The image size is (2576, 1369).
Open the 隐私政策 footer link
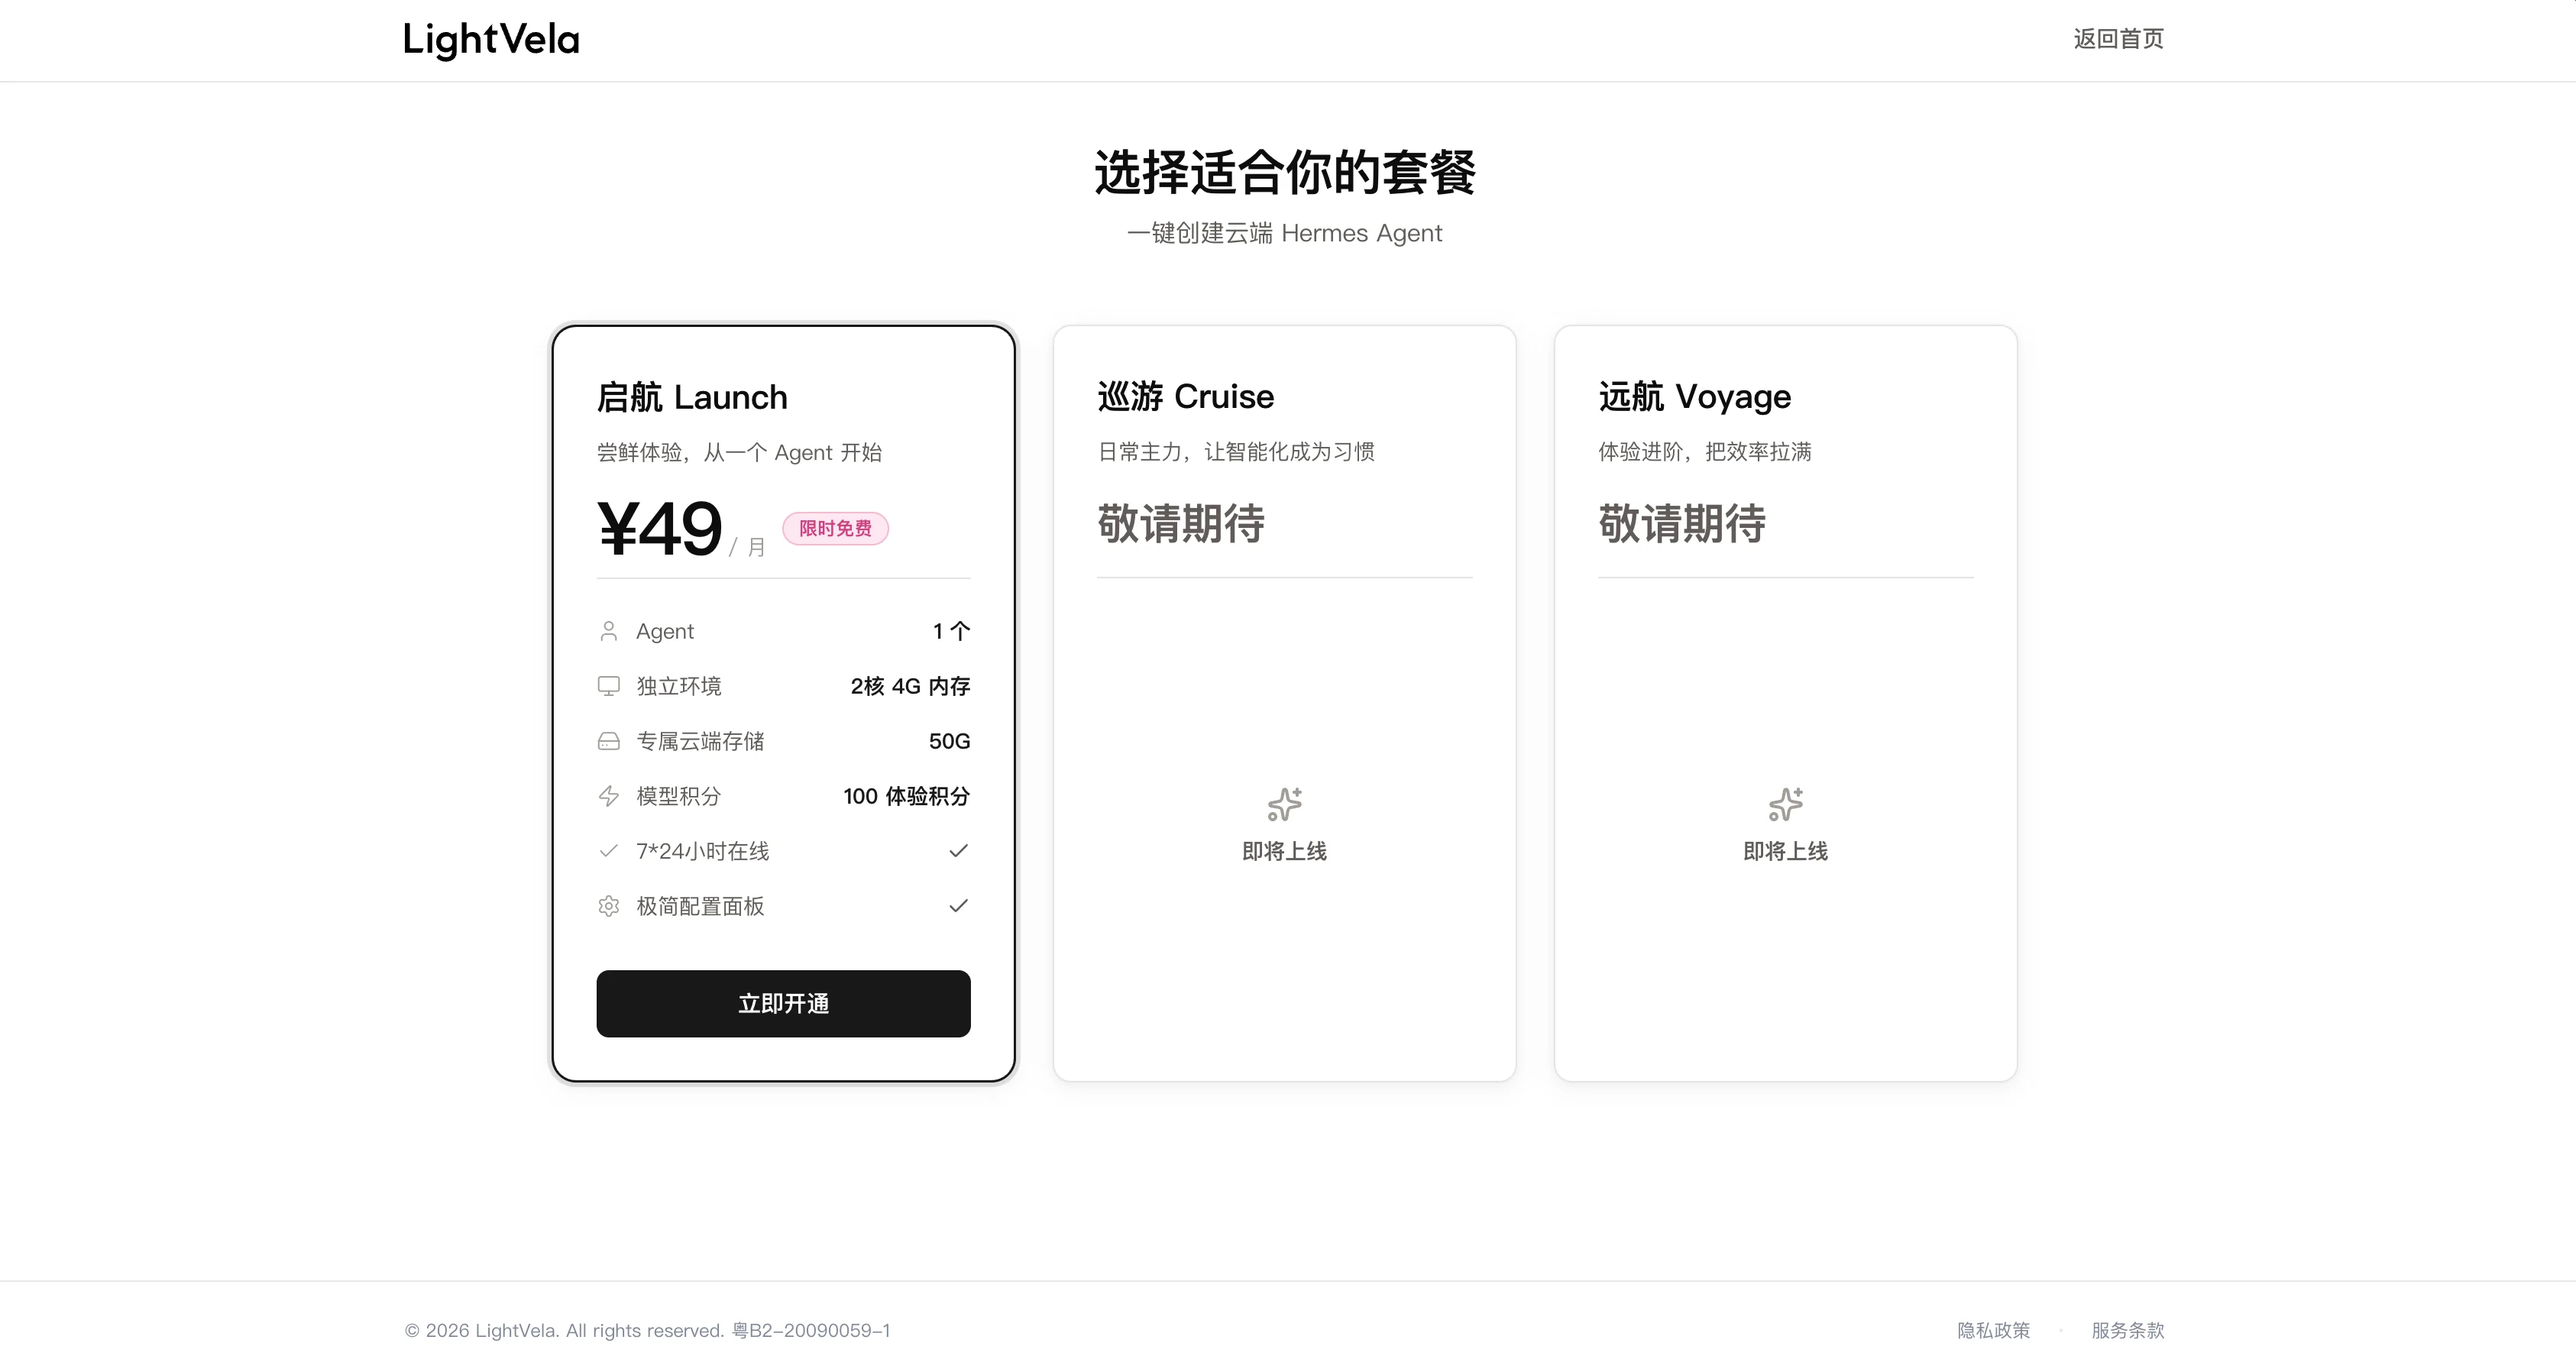pyautogui.click(x=1993, y=1330)
